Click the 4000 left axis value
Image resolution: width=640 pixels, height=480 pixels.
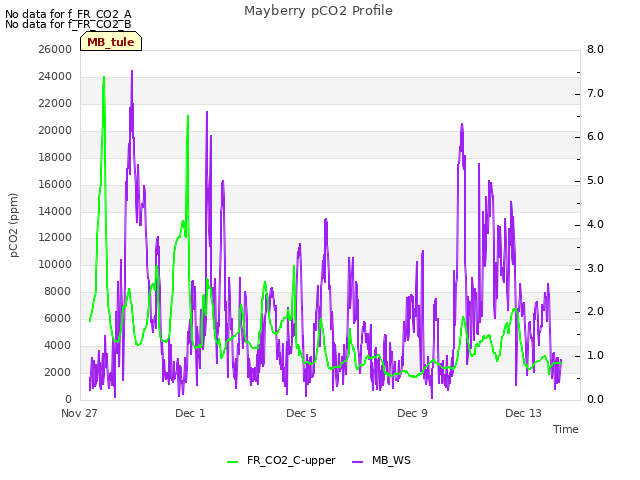point(57,345)
